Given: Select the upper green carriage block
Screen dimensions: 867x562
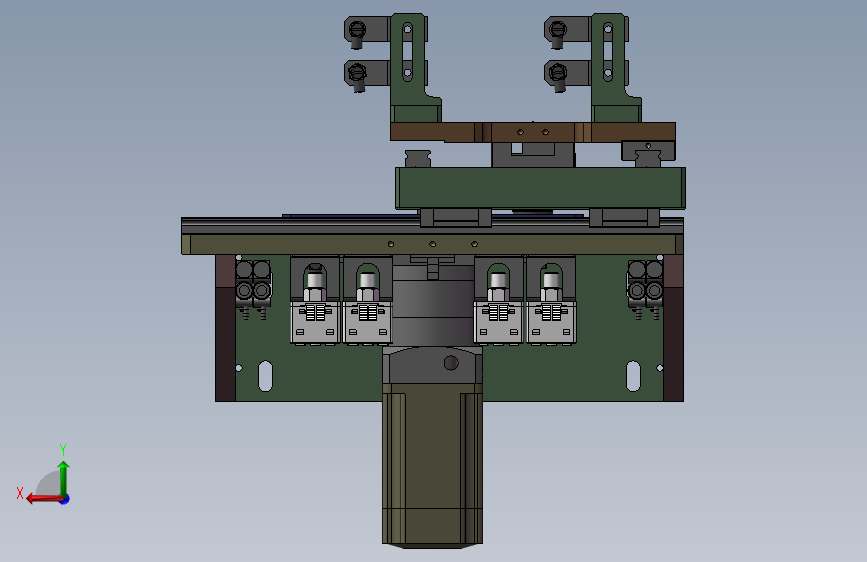Looking at the screenshot, I should 540,188.
